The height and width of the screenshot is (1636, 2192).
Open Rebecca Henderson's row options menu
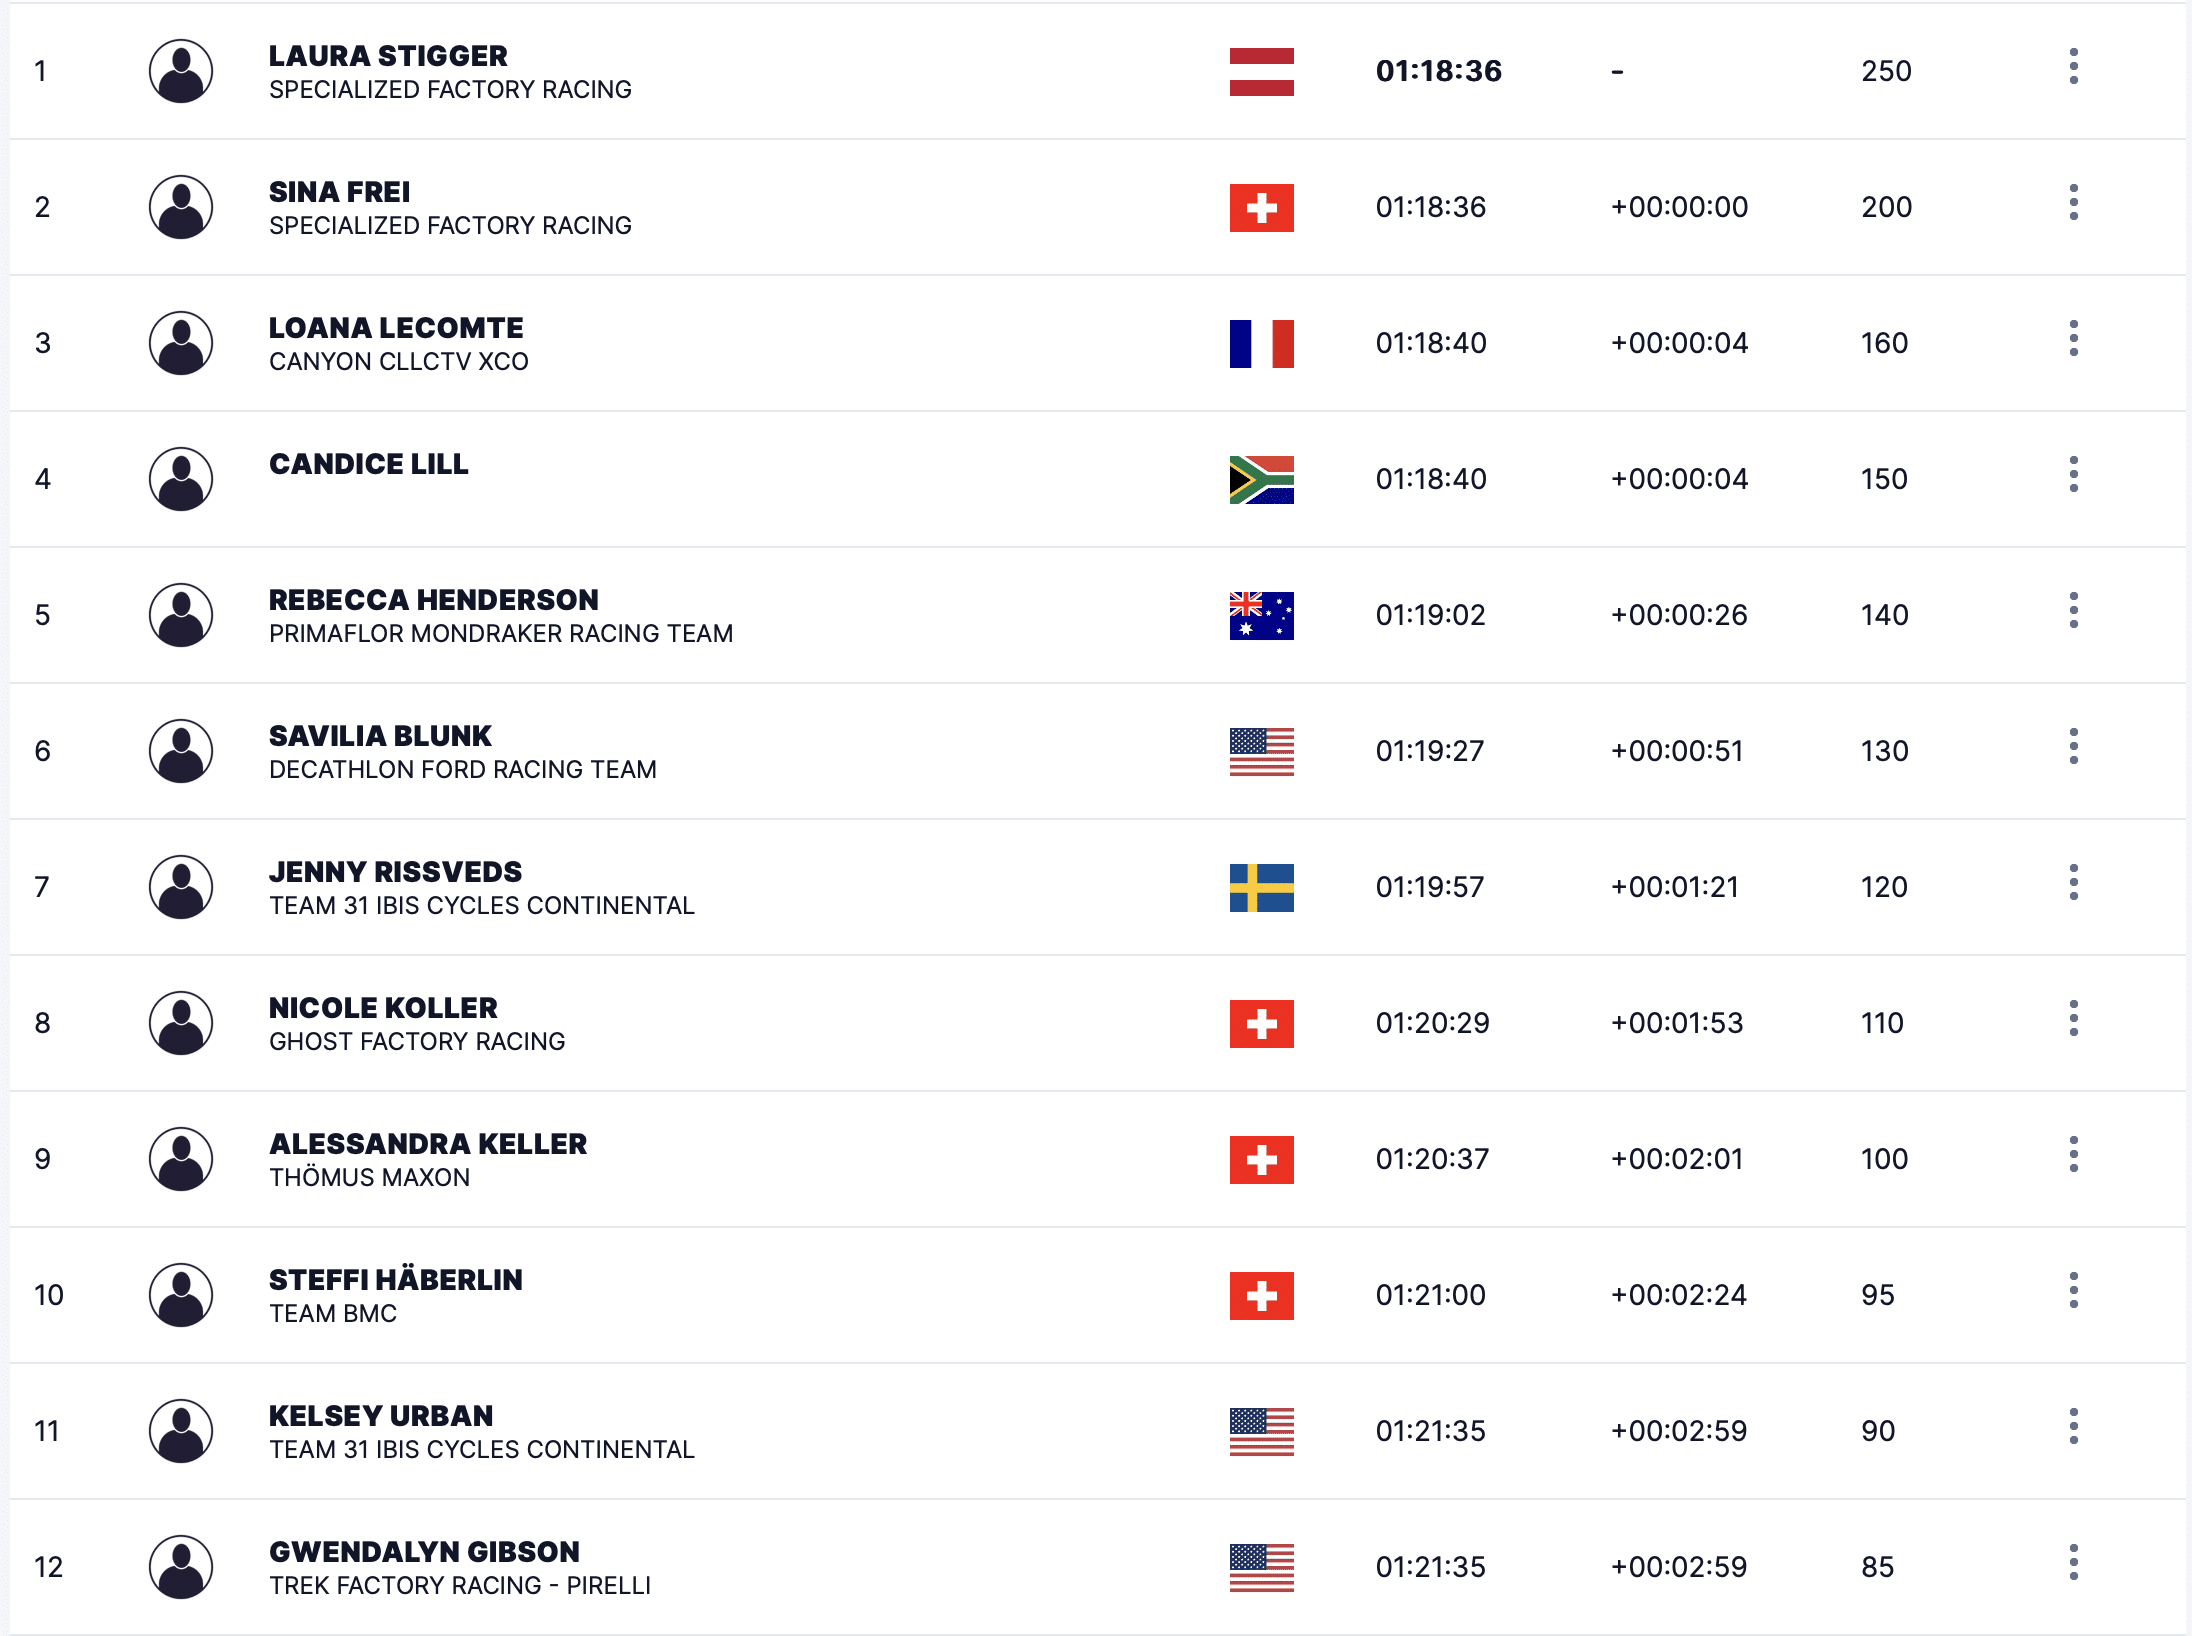tap(2073, 611)
